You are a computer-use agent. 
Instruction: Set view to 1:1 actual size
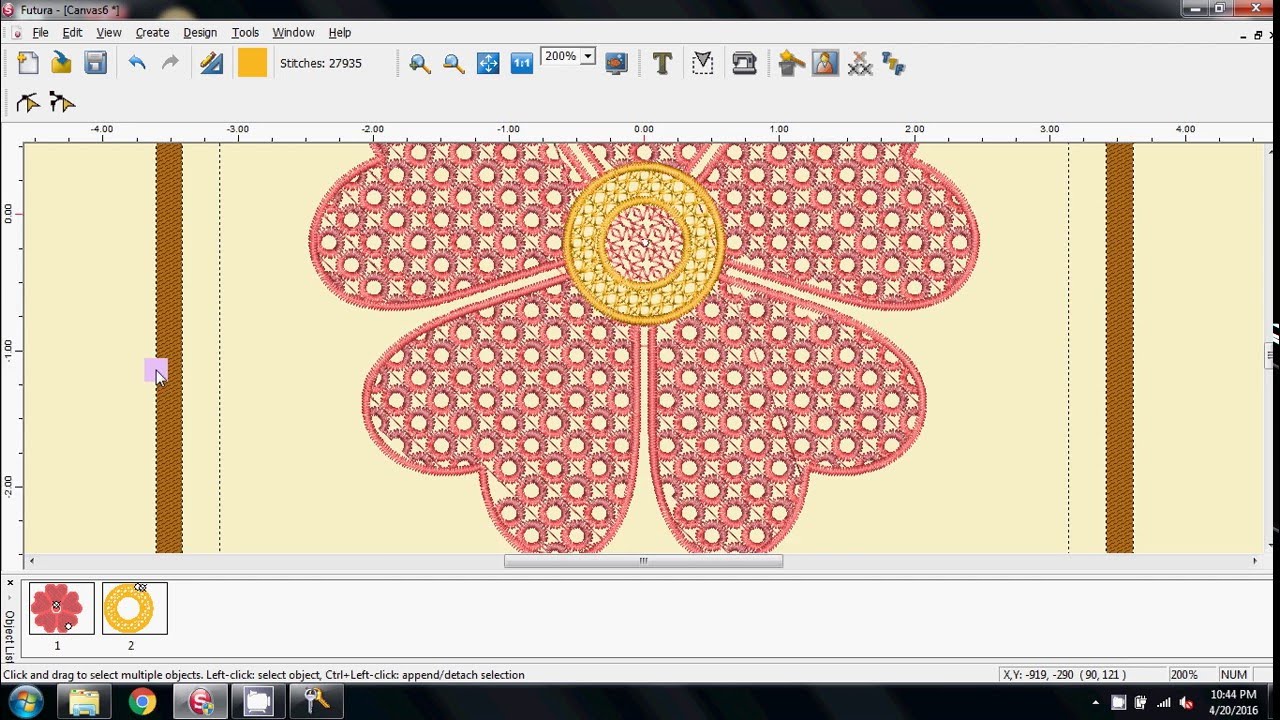pos(522,64)
